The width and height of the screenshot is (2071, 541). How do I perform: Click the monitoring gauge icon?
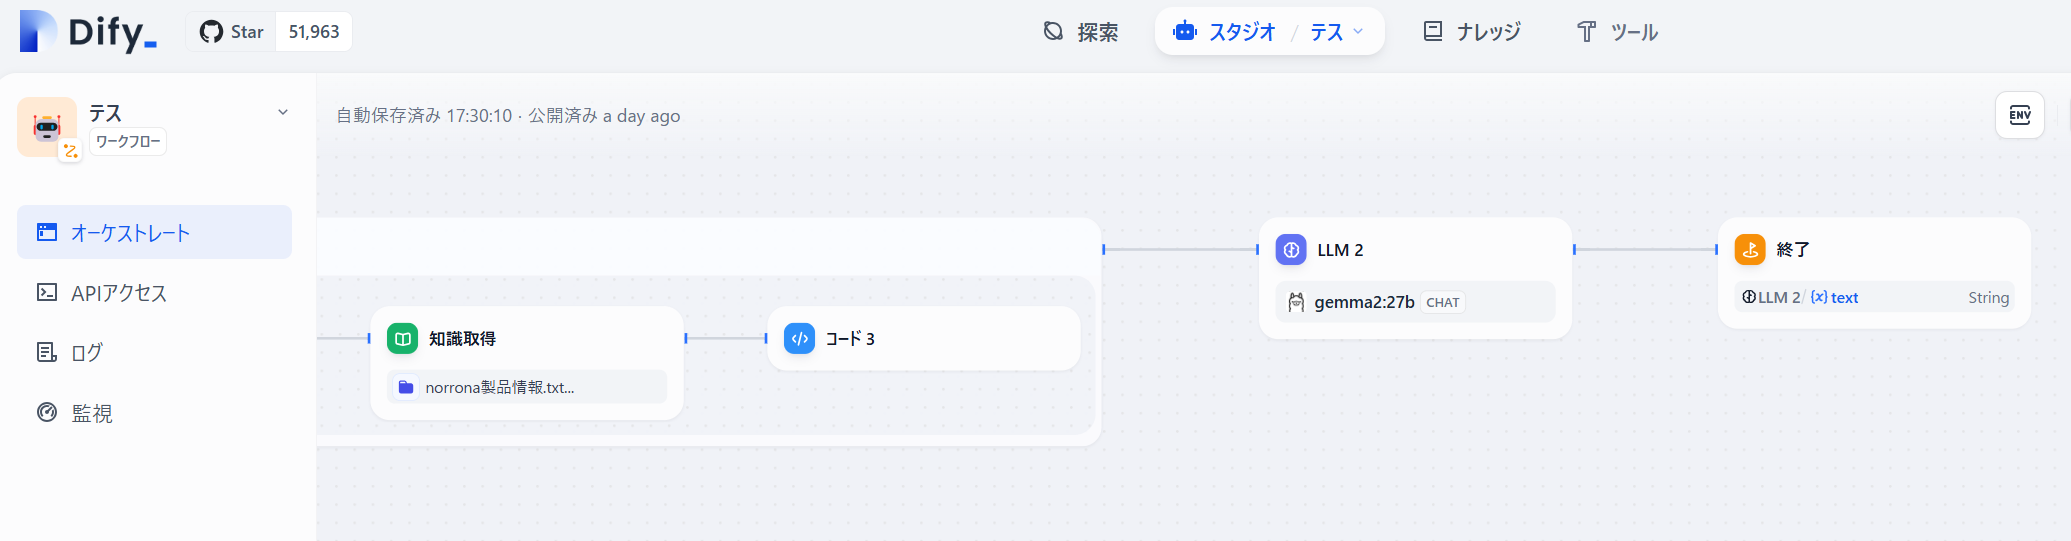47,412
